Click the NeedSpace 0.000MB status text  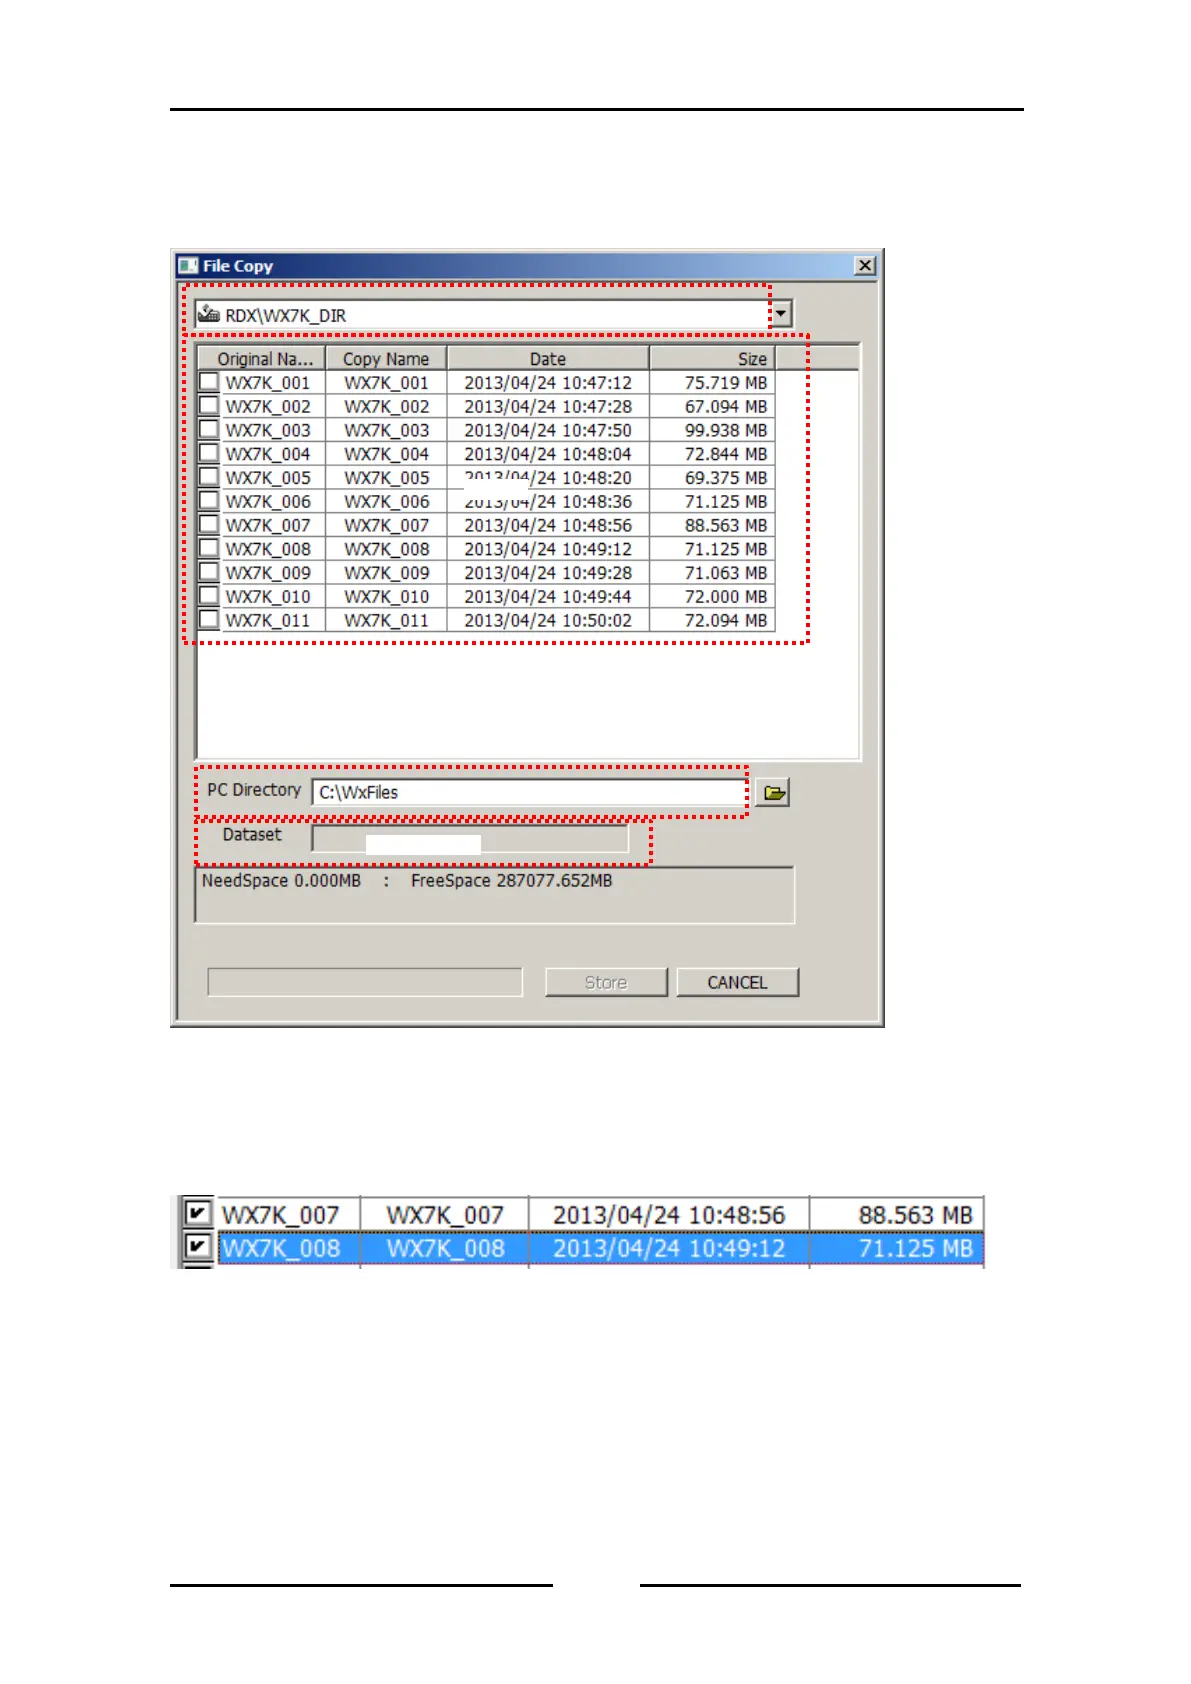[281, 880]
